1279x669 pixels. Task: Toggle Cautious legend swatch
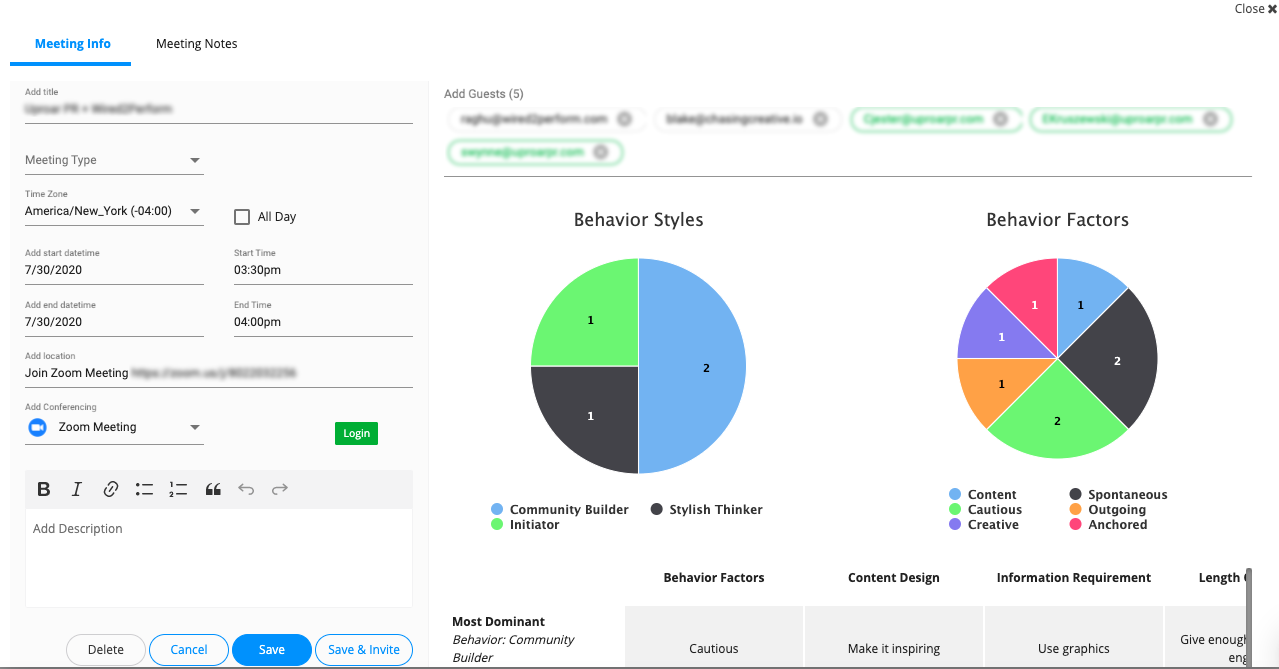click(x=955, y=510)
